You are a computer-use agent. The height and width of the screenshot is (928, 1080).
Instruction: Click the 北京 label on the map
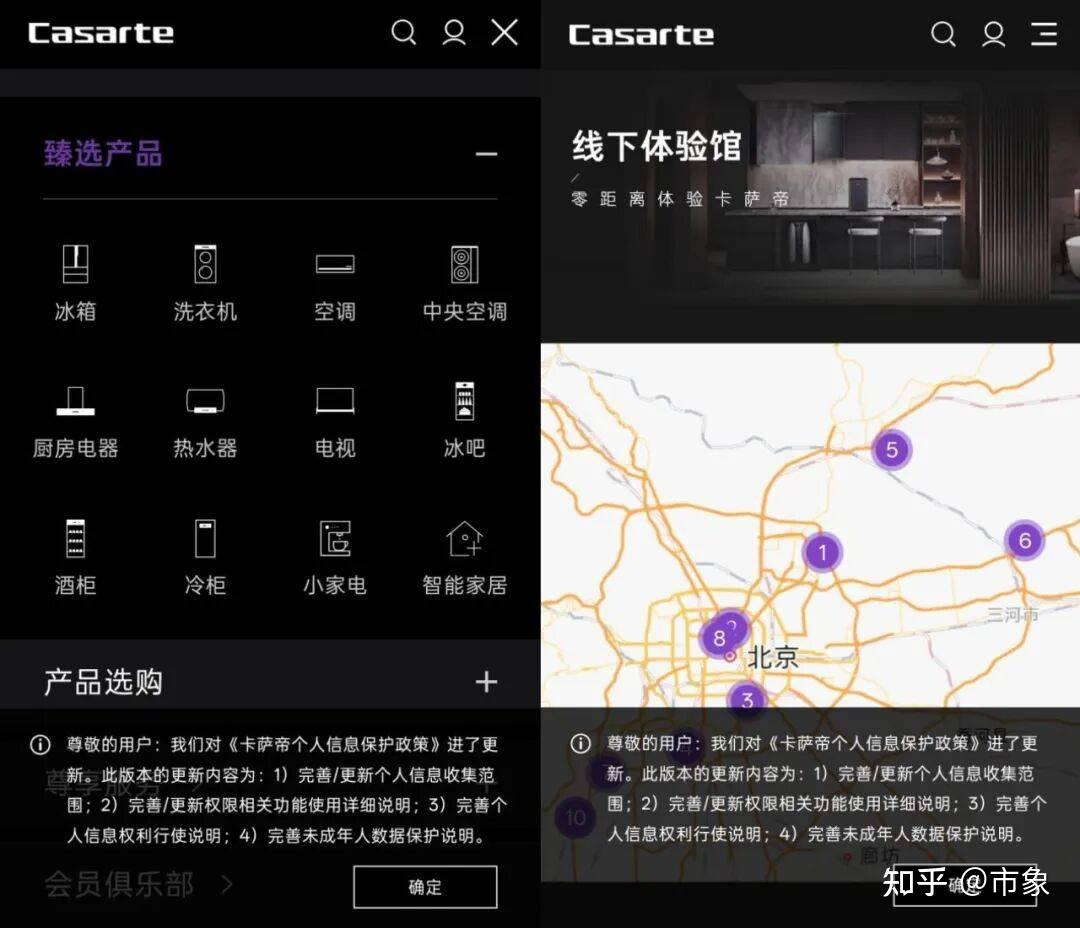click(x=772, y=657)
